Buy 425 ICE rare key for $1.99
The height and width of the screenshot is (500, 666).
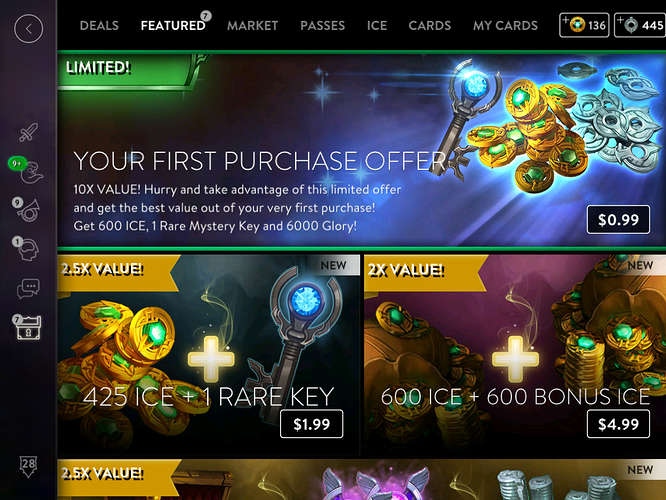(312, 424)
